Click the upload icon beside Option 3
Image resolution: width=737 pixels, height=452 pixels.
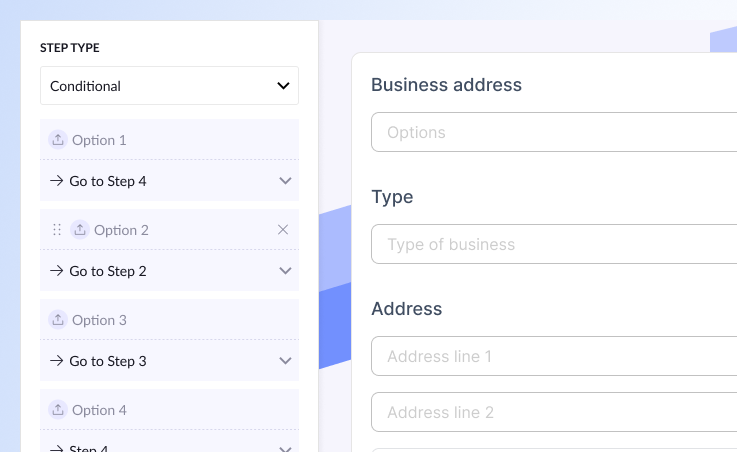point(58,320)
